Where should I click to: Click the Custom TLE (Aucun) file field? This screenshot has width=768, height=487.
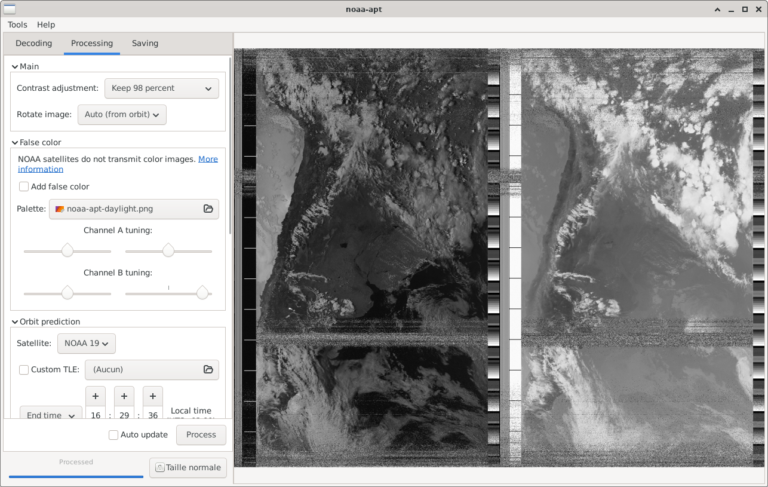pyautogui.click(x=152, y=369)
